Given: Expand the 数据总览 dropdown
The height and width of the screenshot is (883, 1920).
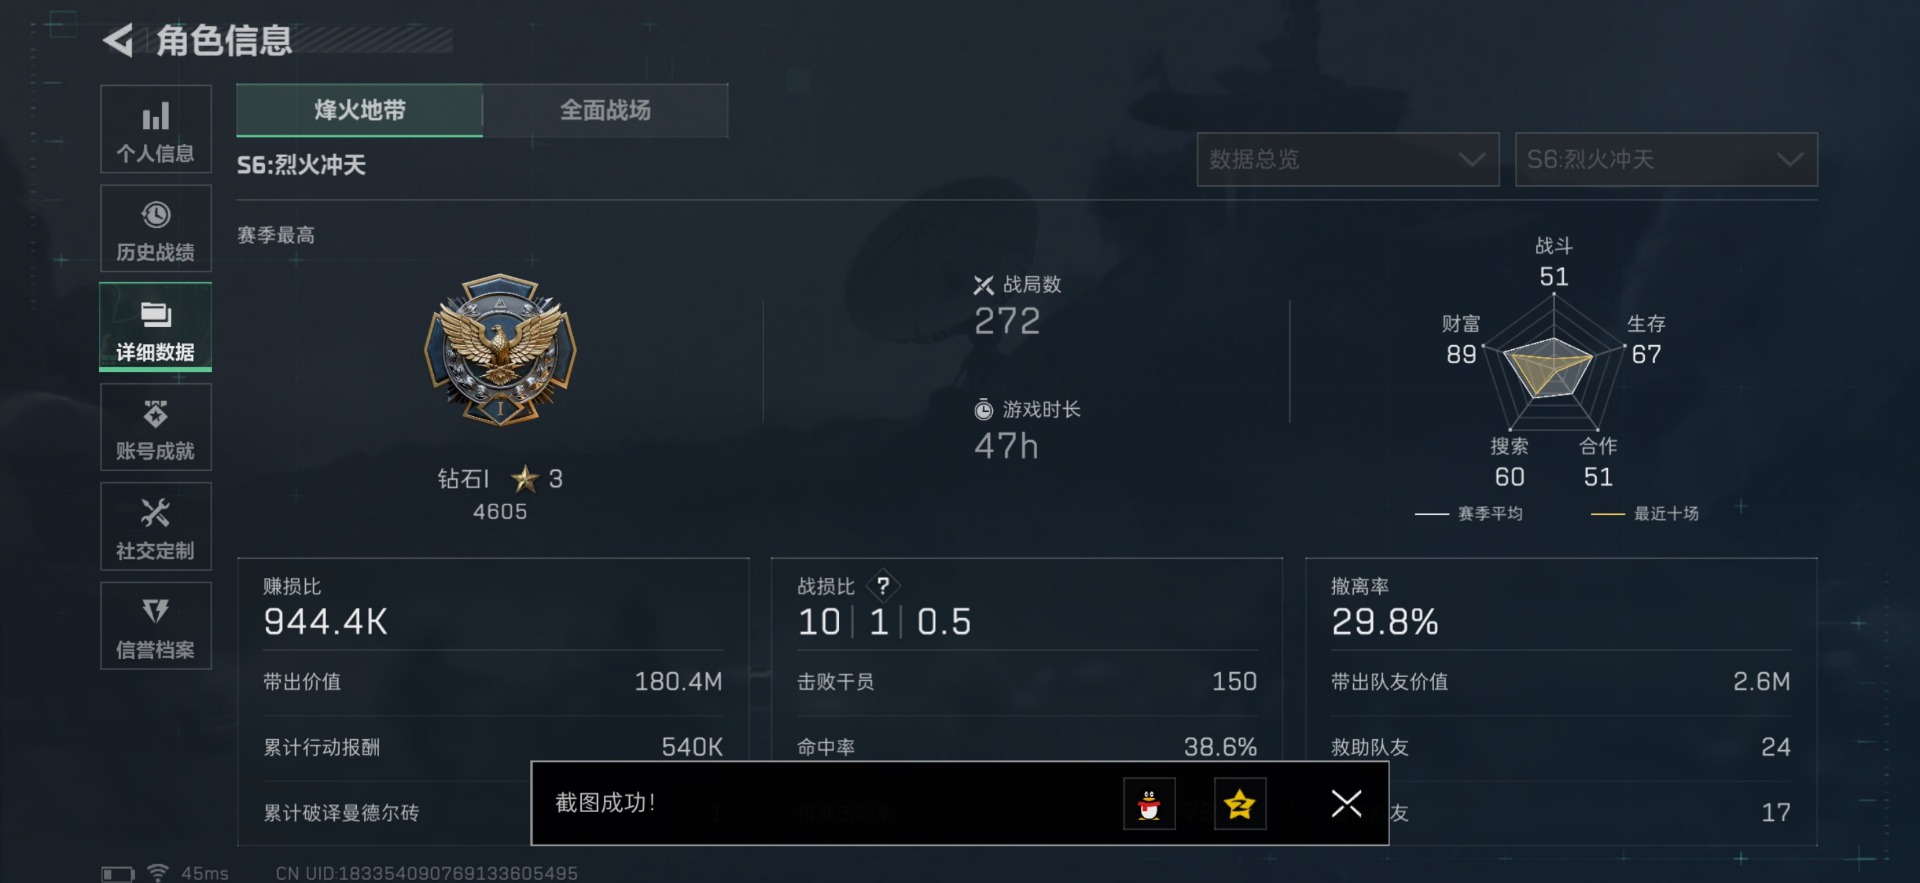Looking at the screenshot, I should coord(1347,160).
